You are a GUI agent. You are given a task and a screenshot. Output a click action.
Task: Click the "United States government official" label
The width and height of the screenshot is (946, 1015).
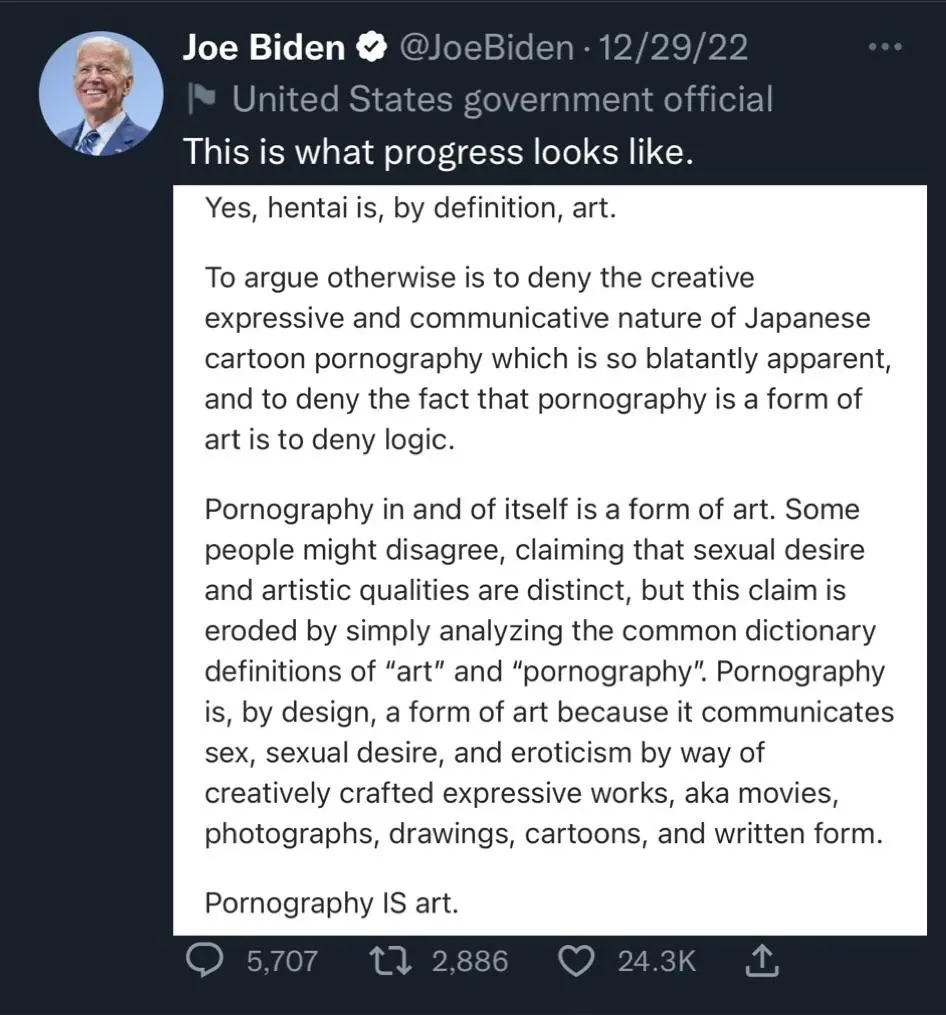pos(502,99)
